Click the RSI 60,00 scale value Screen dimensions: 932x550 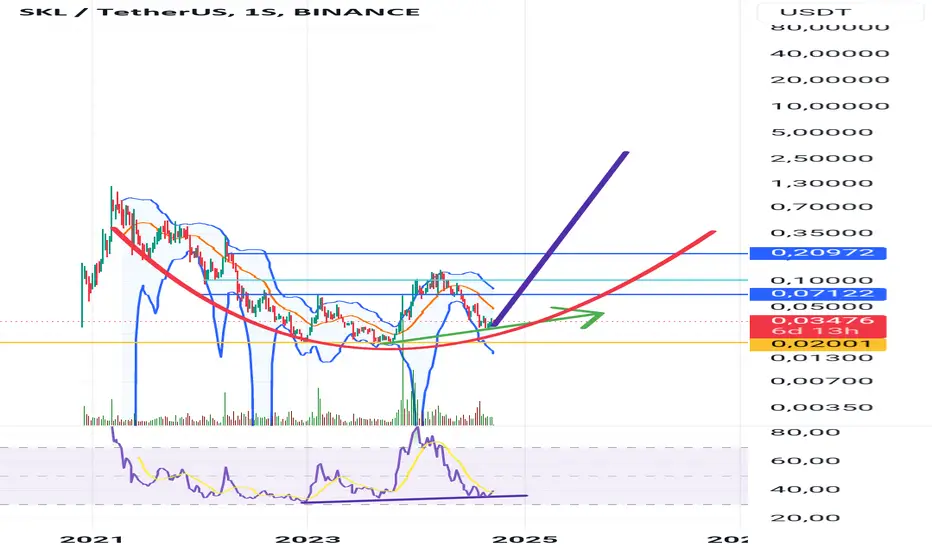pos(805,461)
